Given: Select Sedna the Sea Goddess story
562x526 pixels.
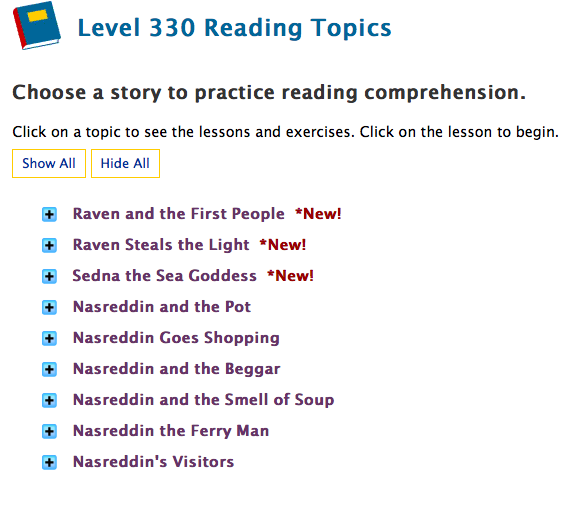Looking at the screenshot, I should tap(165, 276).
